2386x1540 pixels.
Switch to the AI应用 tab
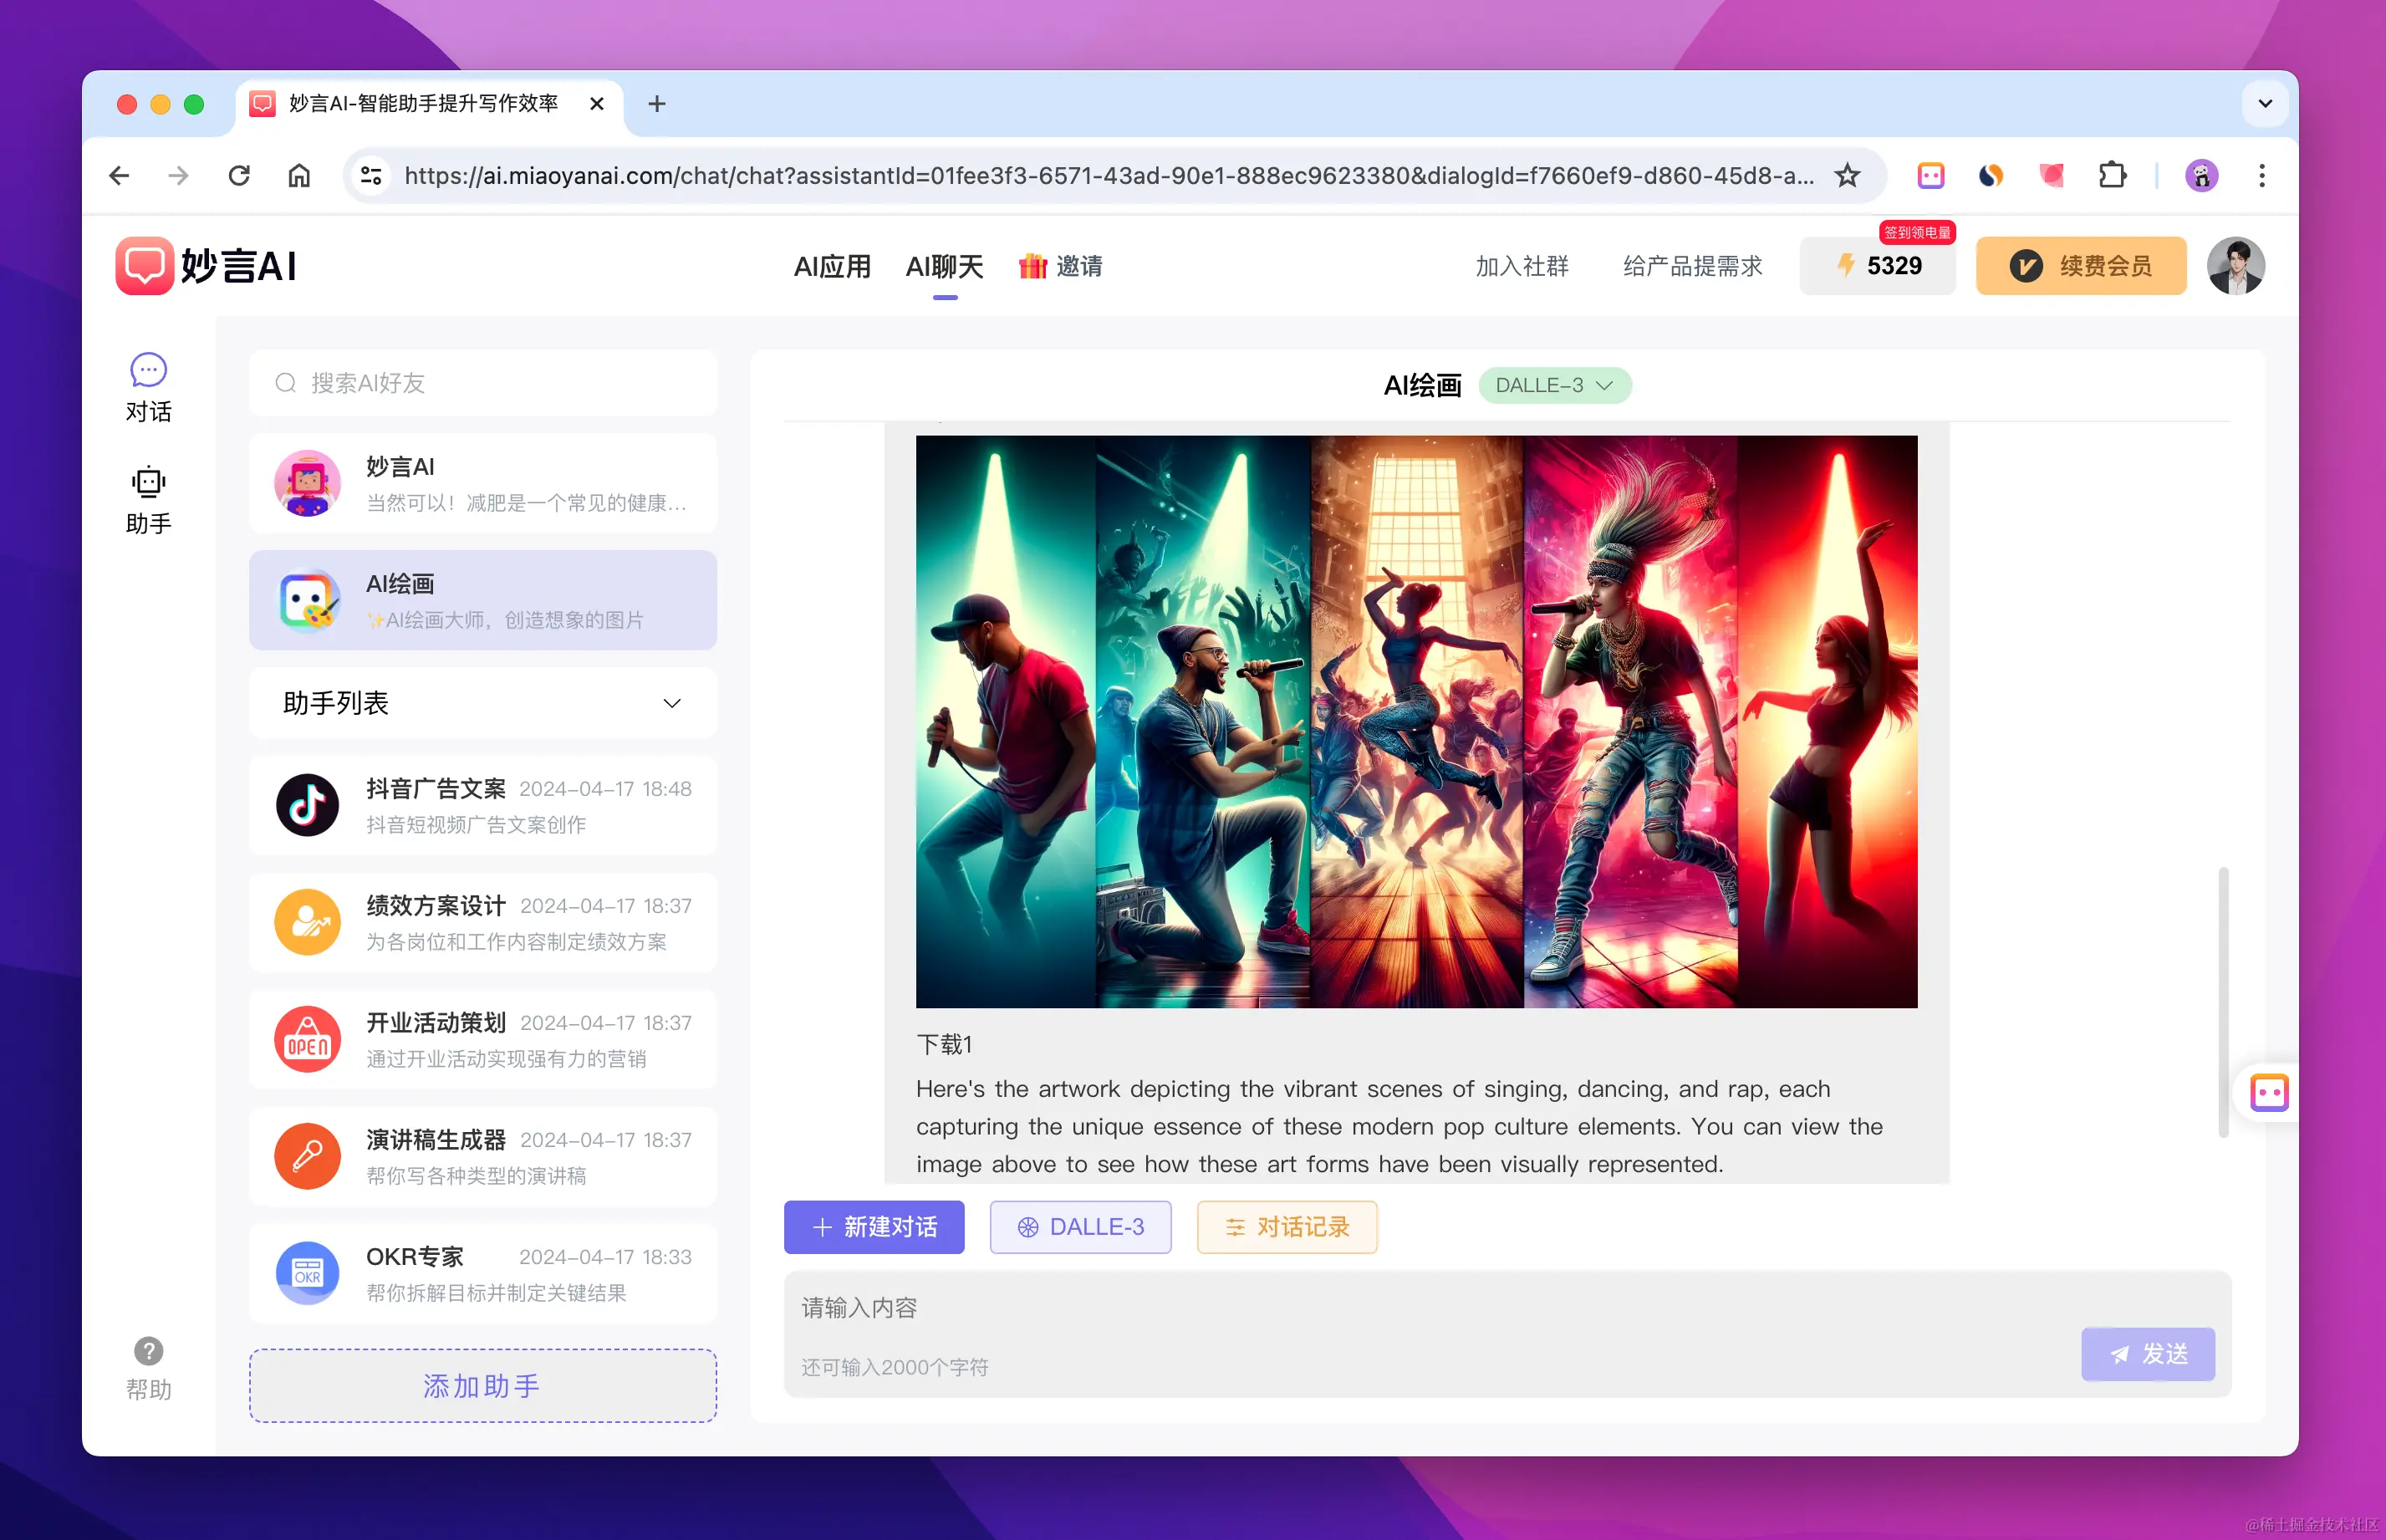point(831,267)
